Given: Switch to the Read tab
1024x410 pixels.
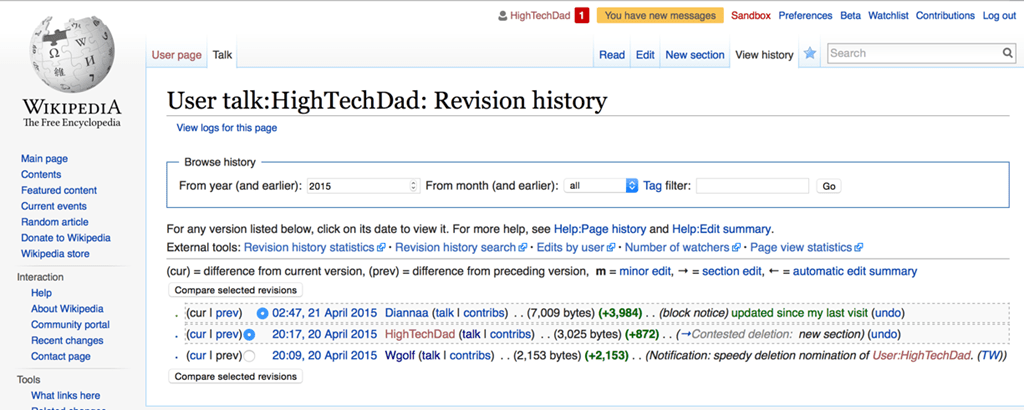Looking at the screenshot, I should click(x=612, y=55).
